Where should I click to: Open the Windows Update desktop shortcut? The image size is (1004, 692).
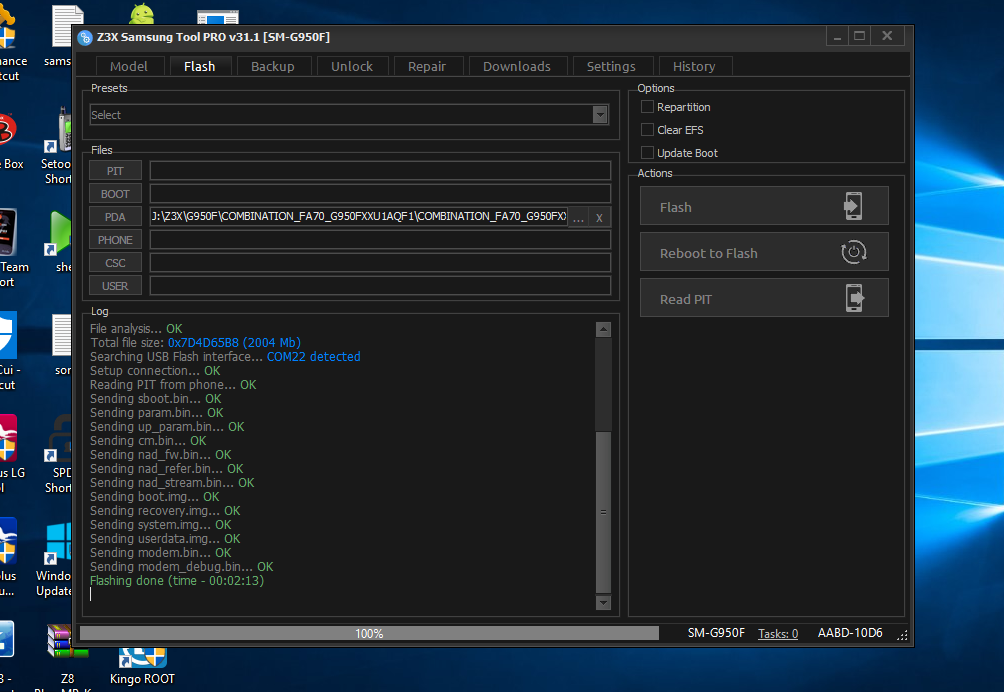[56, 560]
